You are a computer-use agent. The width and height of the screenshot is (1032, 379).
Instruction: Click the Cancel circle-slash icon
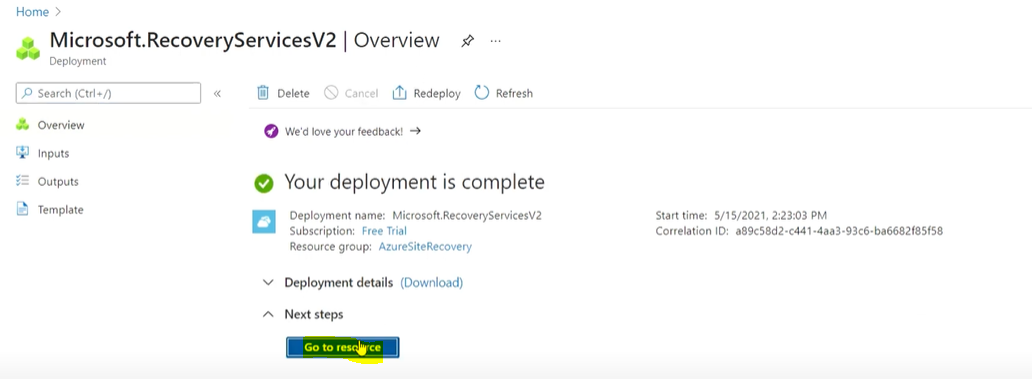tap(331, 93)
